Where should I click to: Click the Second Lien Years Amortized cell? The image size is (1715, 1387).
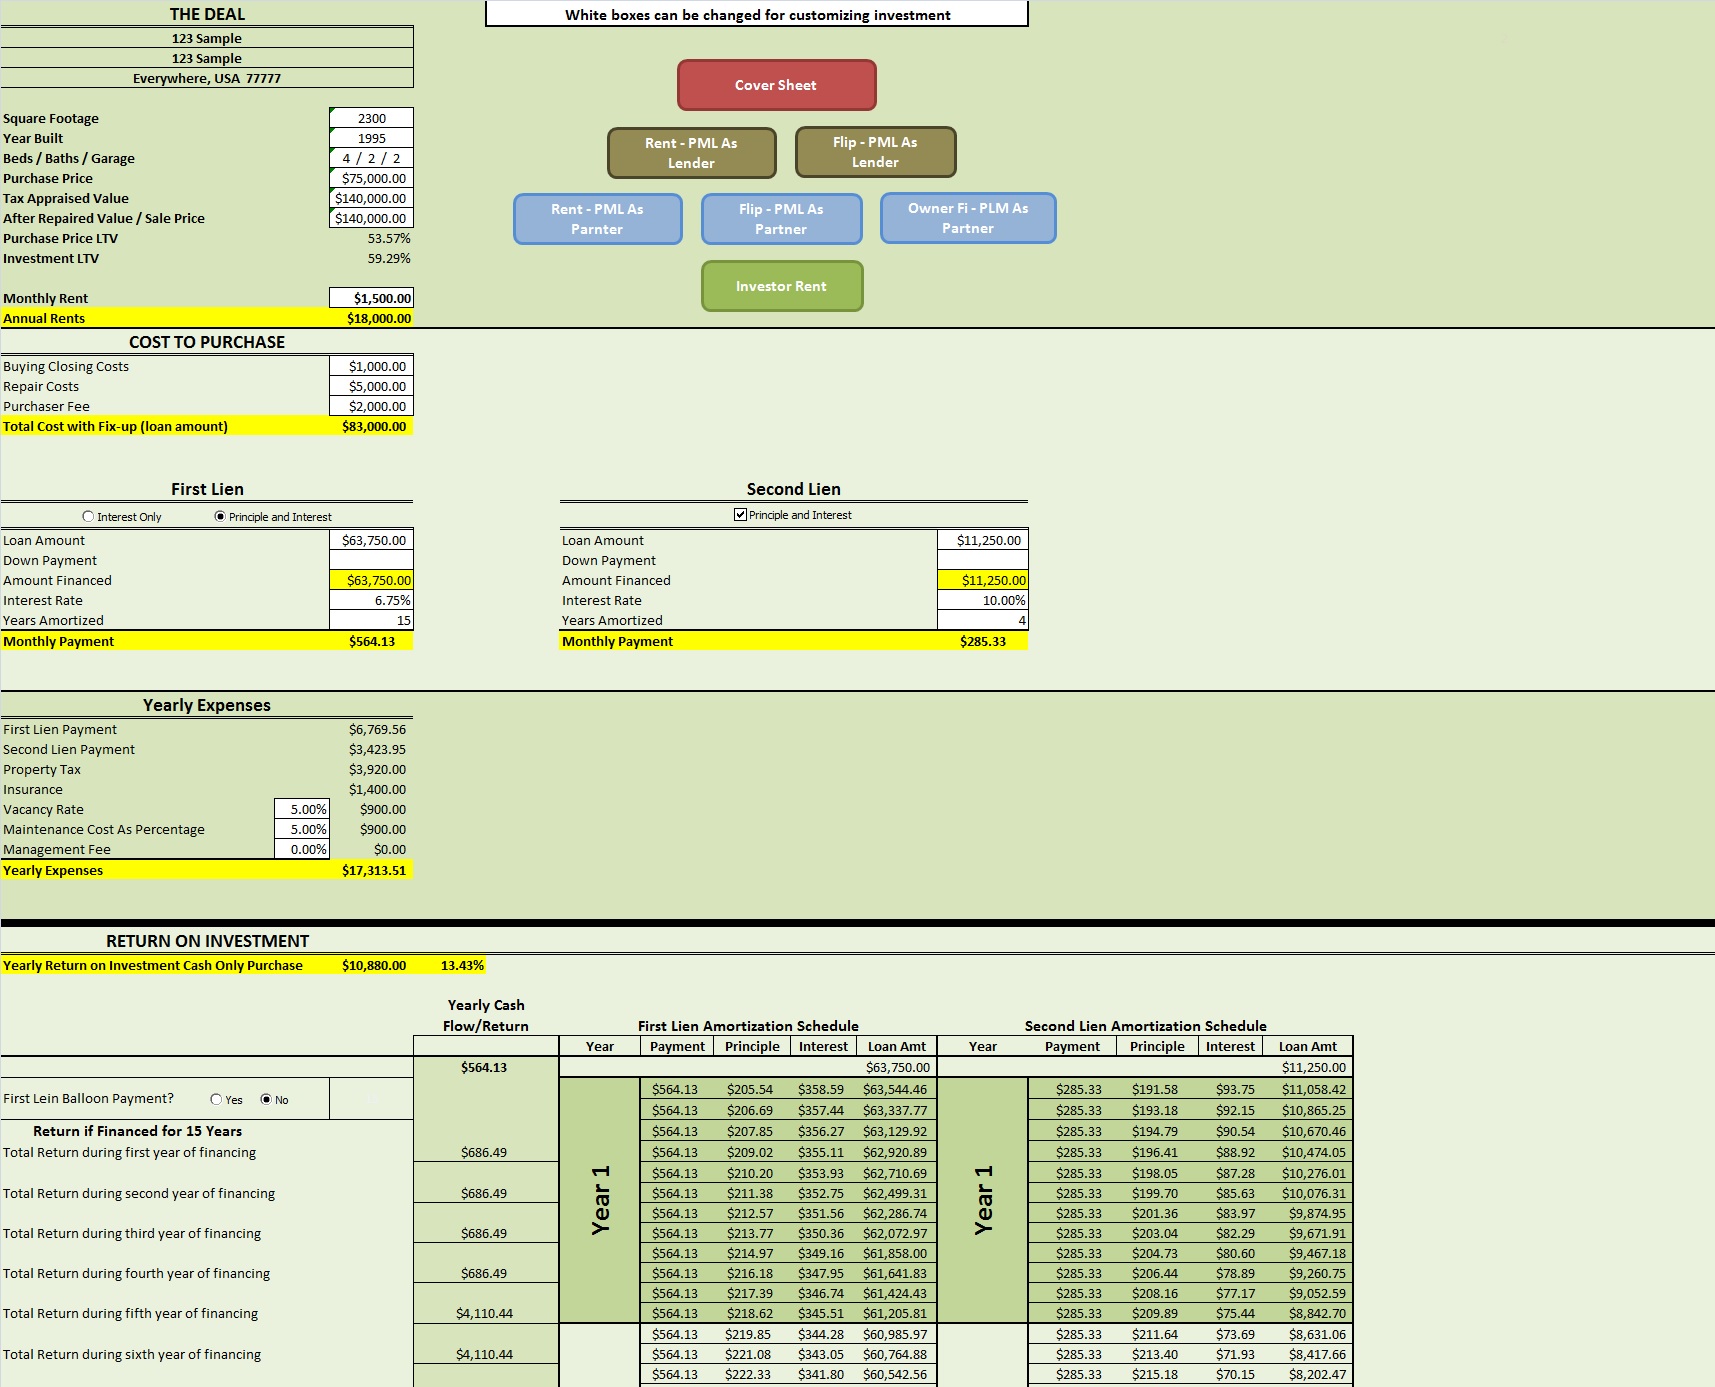point(980,620)
